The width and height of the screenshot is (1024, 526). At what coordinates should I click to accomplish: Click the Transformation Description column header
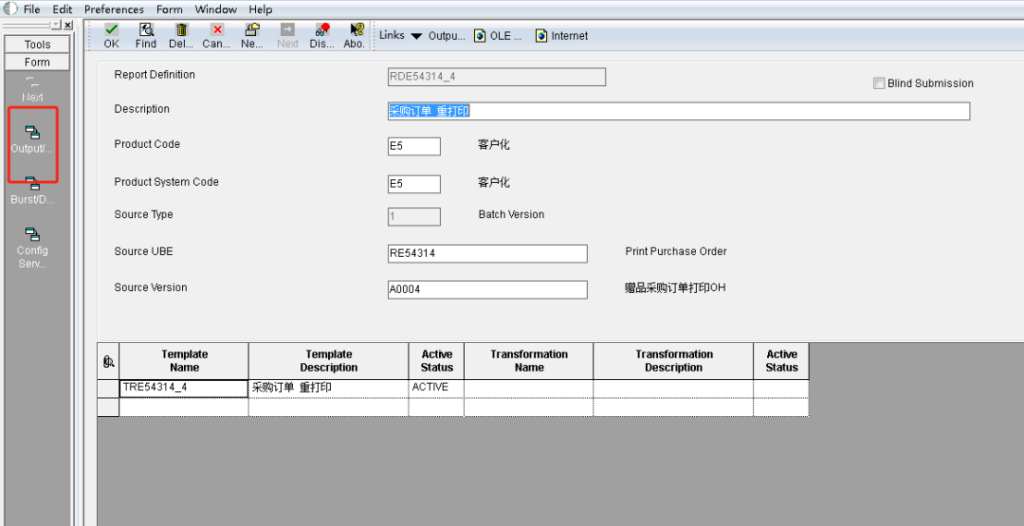(x=673, y=361)
